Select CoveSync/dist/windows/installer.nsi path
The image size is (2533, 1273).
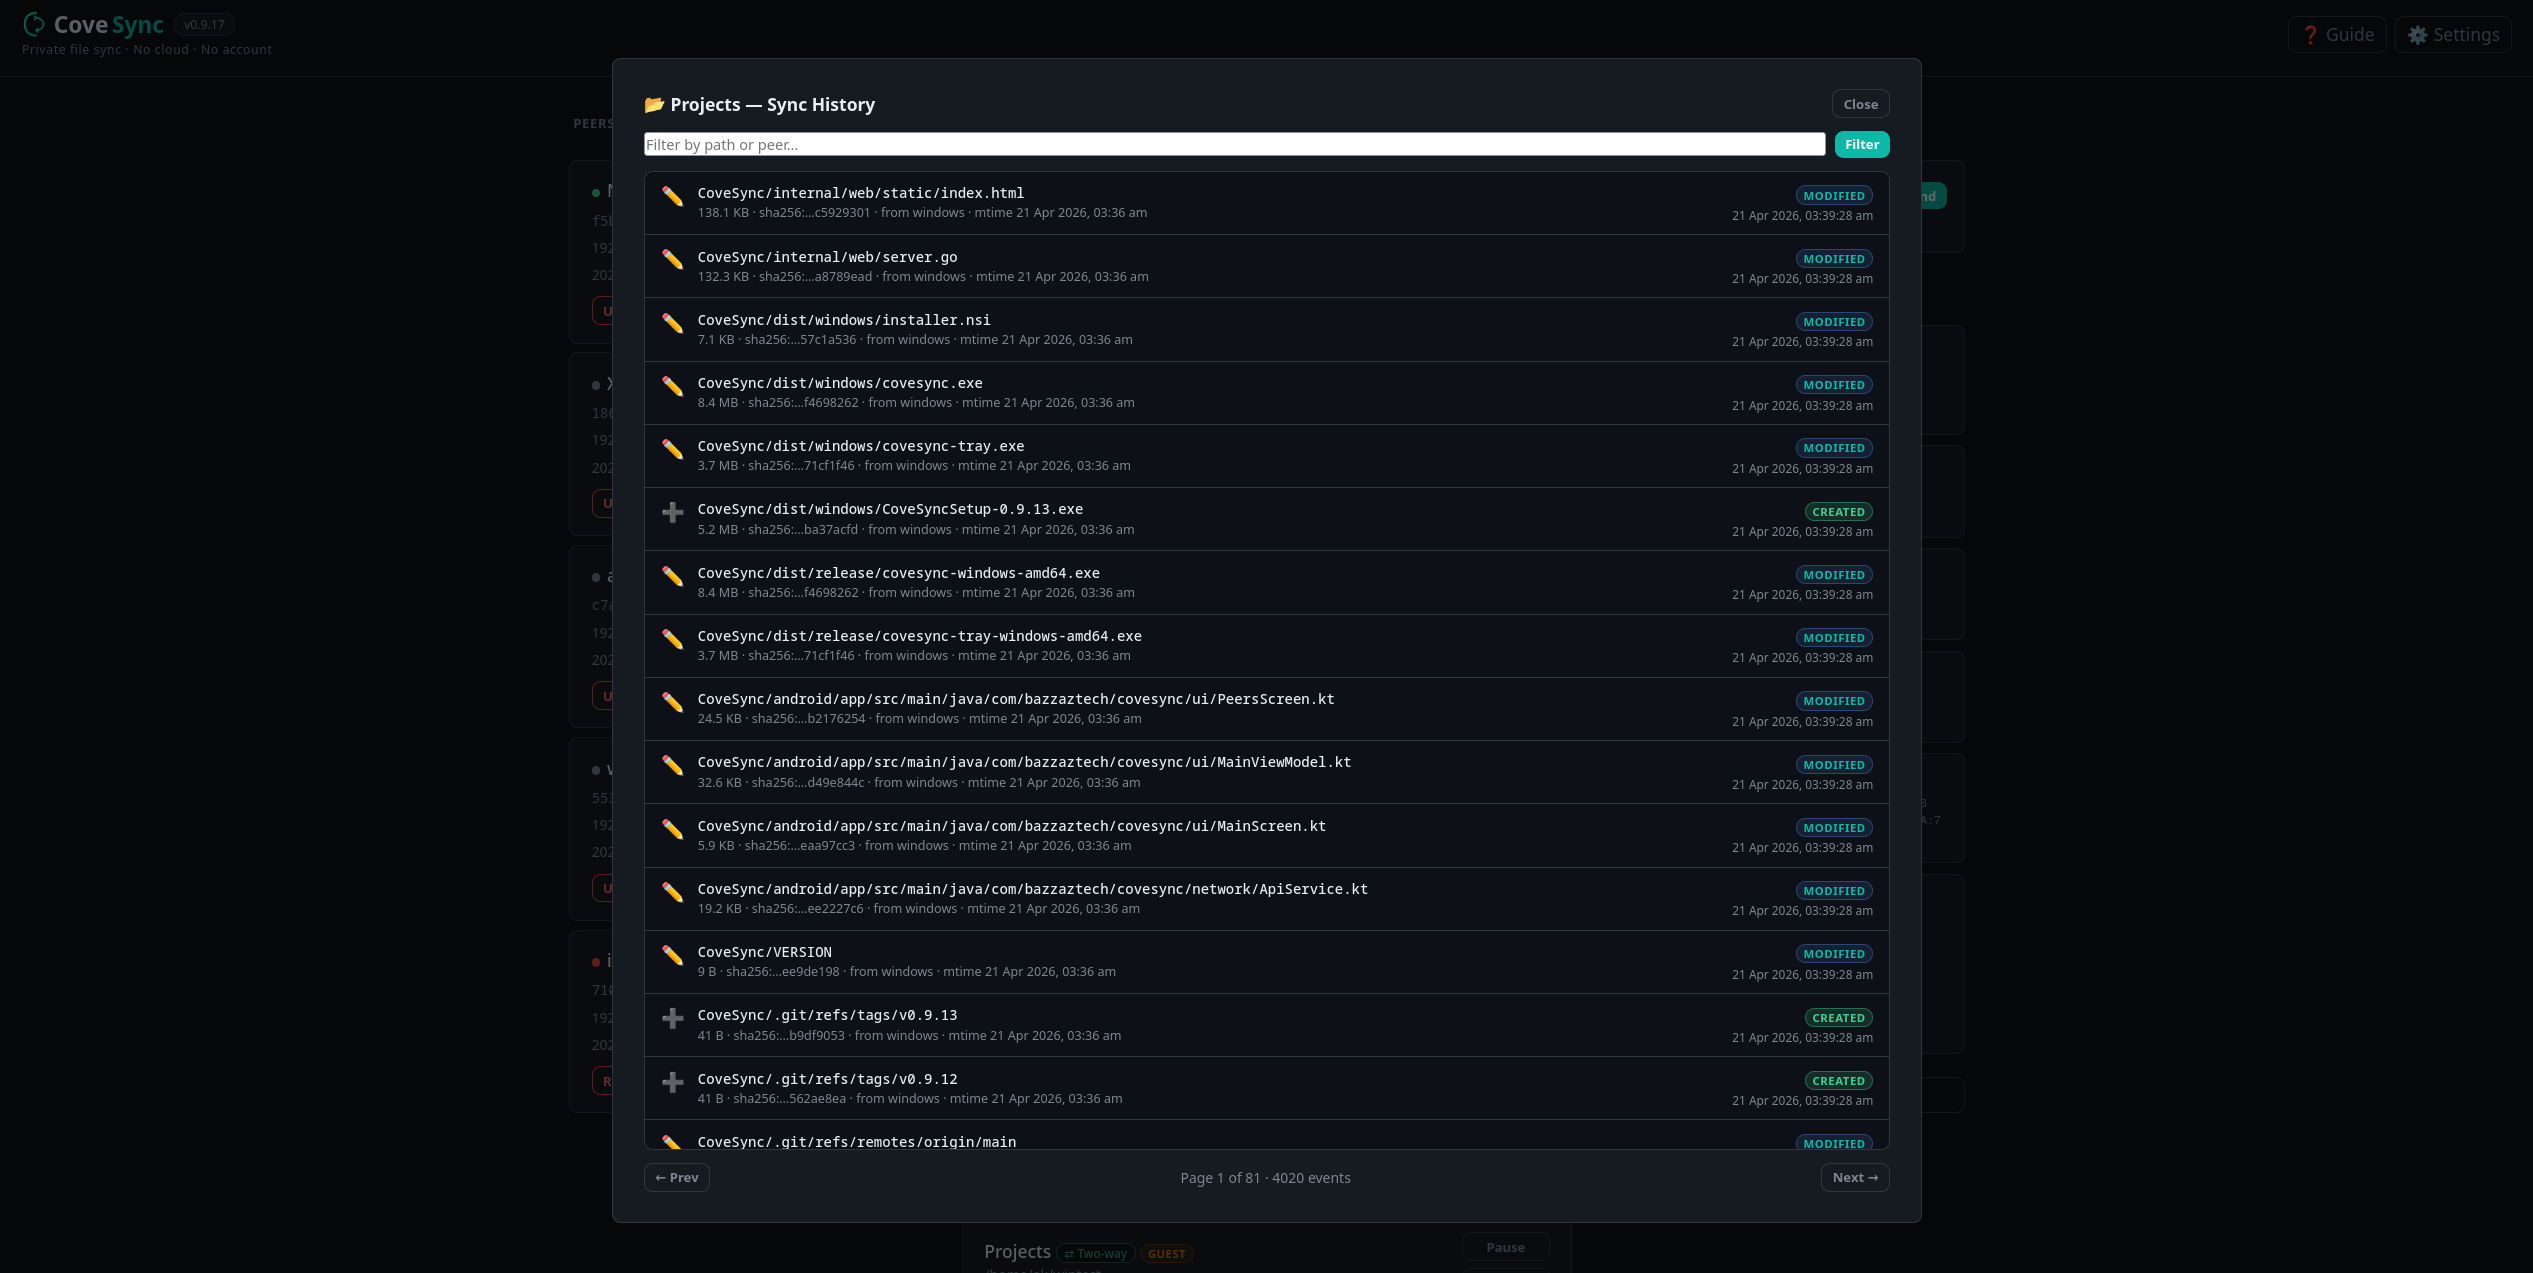pyautogui.click(x=843, y=320)
